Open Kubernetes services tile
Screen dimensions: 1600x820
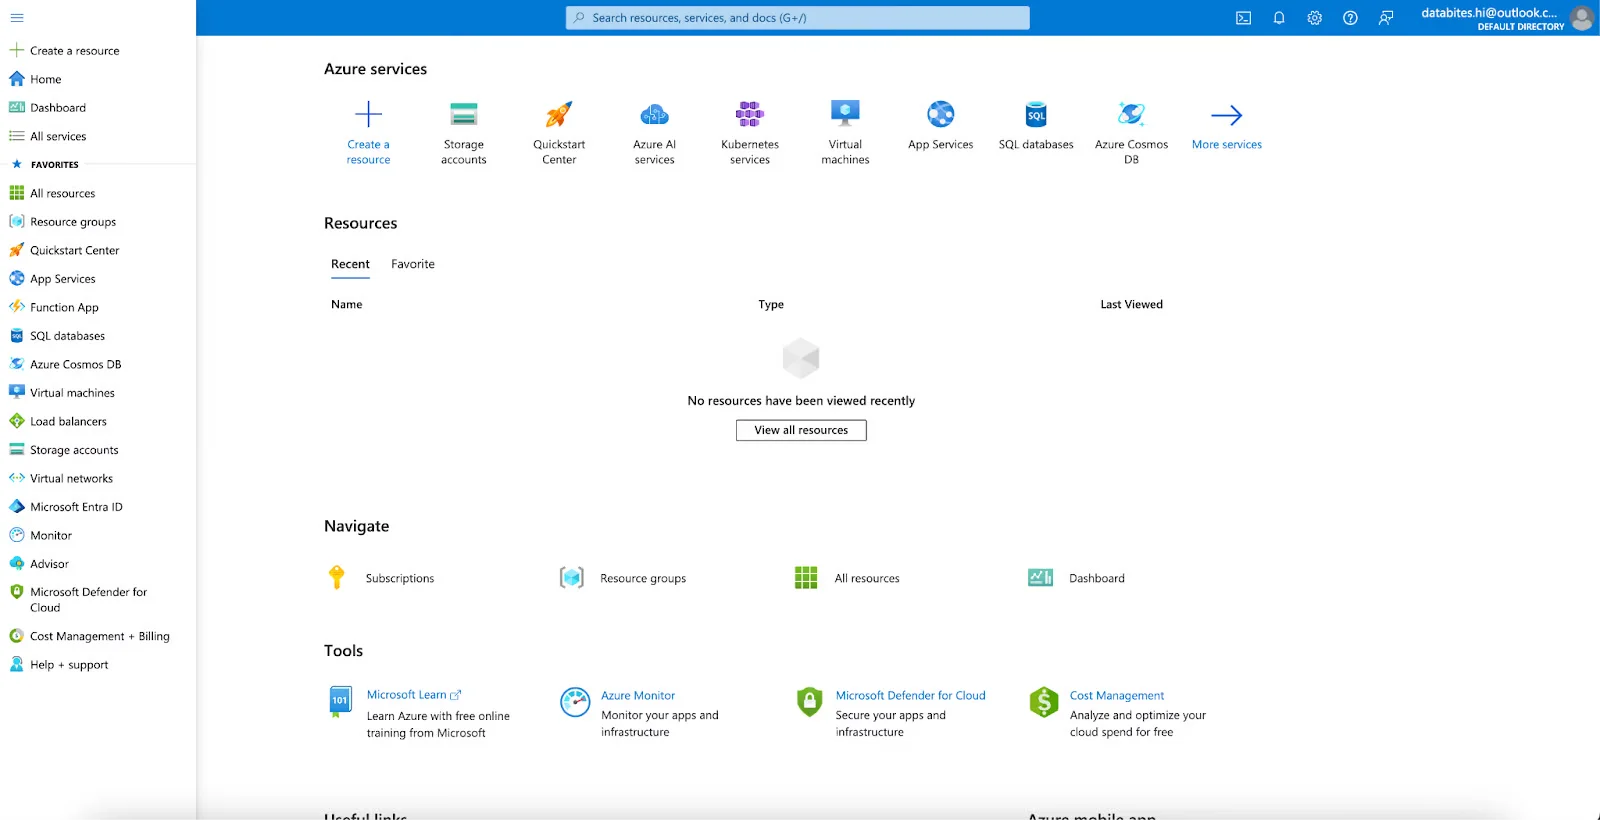point(750,133)
